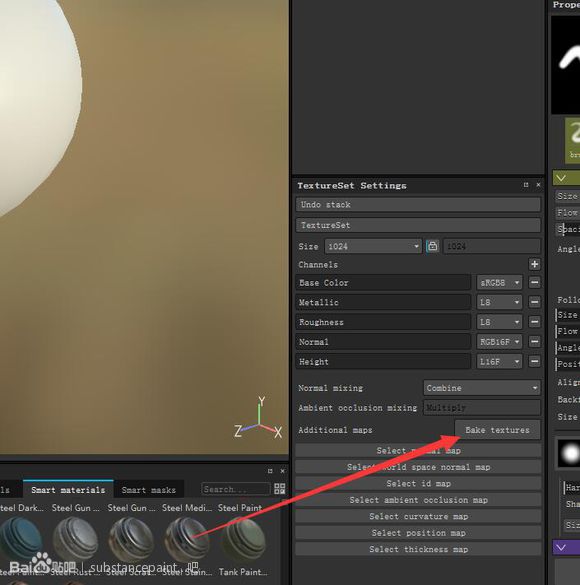Click the green brush preset thumbnail

(573, 140)
